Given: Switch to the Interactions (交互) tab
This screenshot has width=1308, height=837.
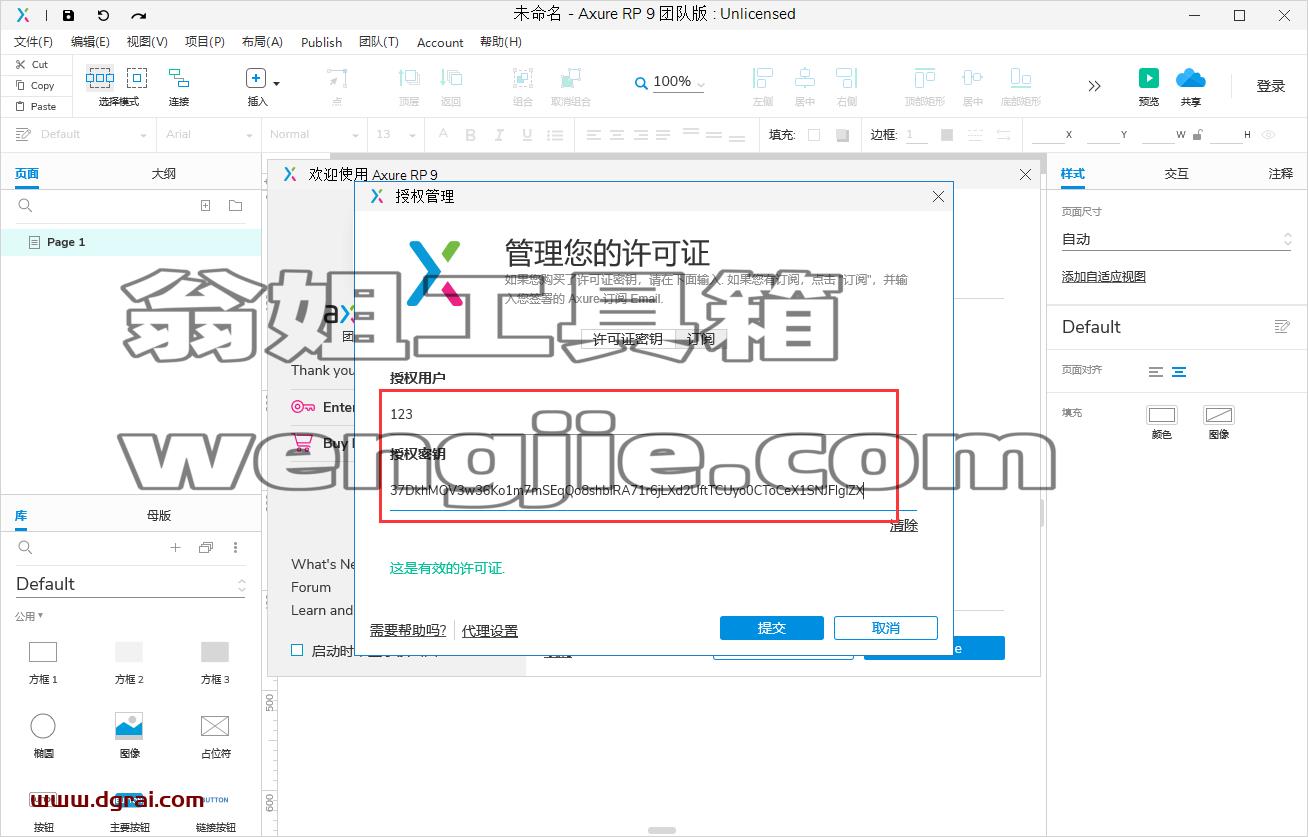Looking at the screenshot, I should (x=1177, y=174).
